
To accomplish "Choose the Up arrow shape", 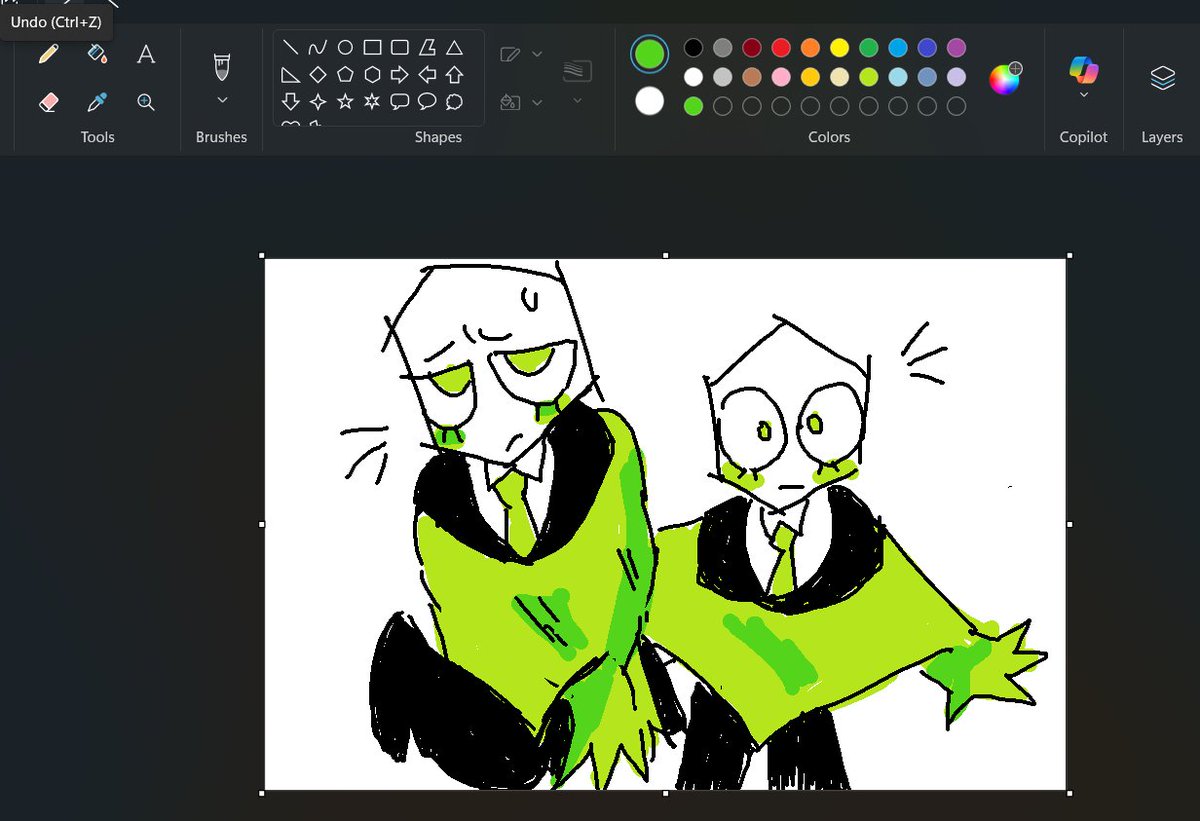I will [454, 74].
